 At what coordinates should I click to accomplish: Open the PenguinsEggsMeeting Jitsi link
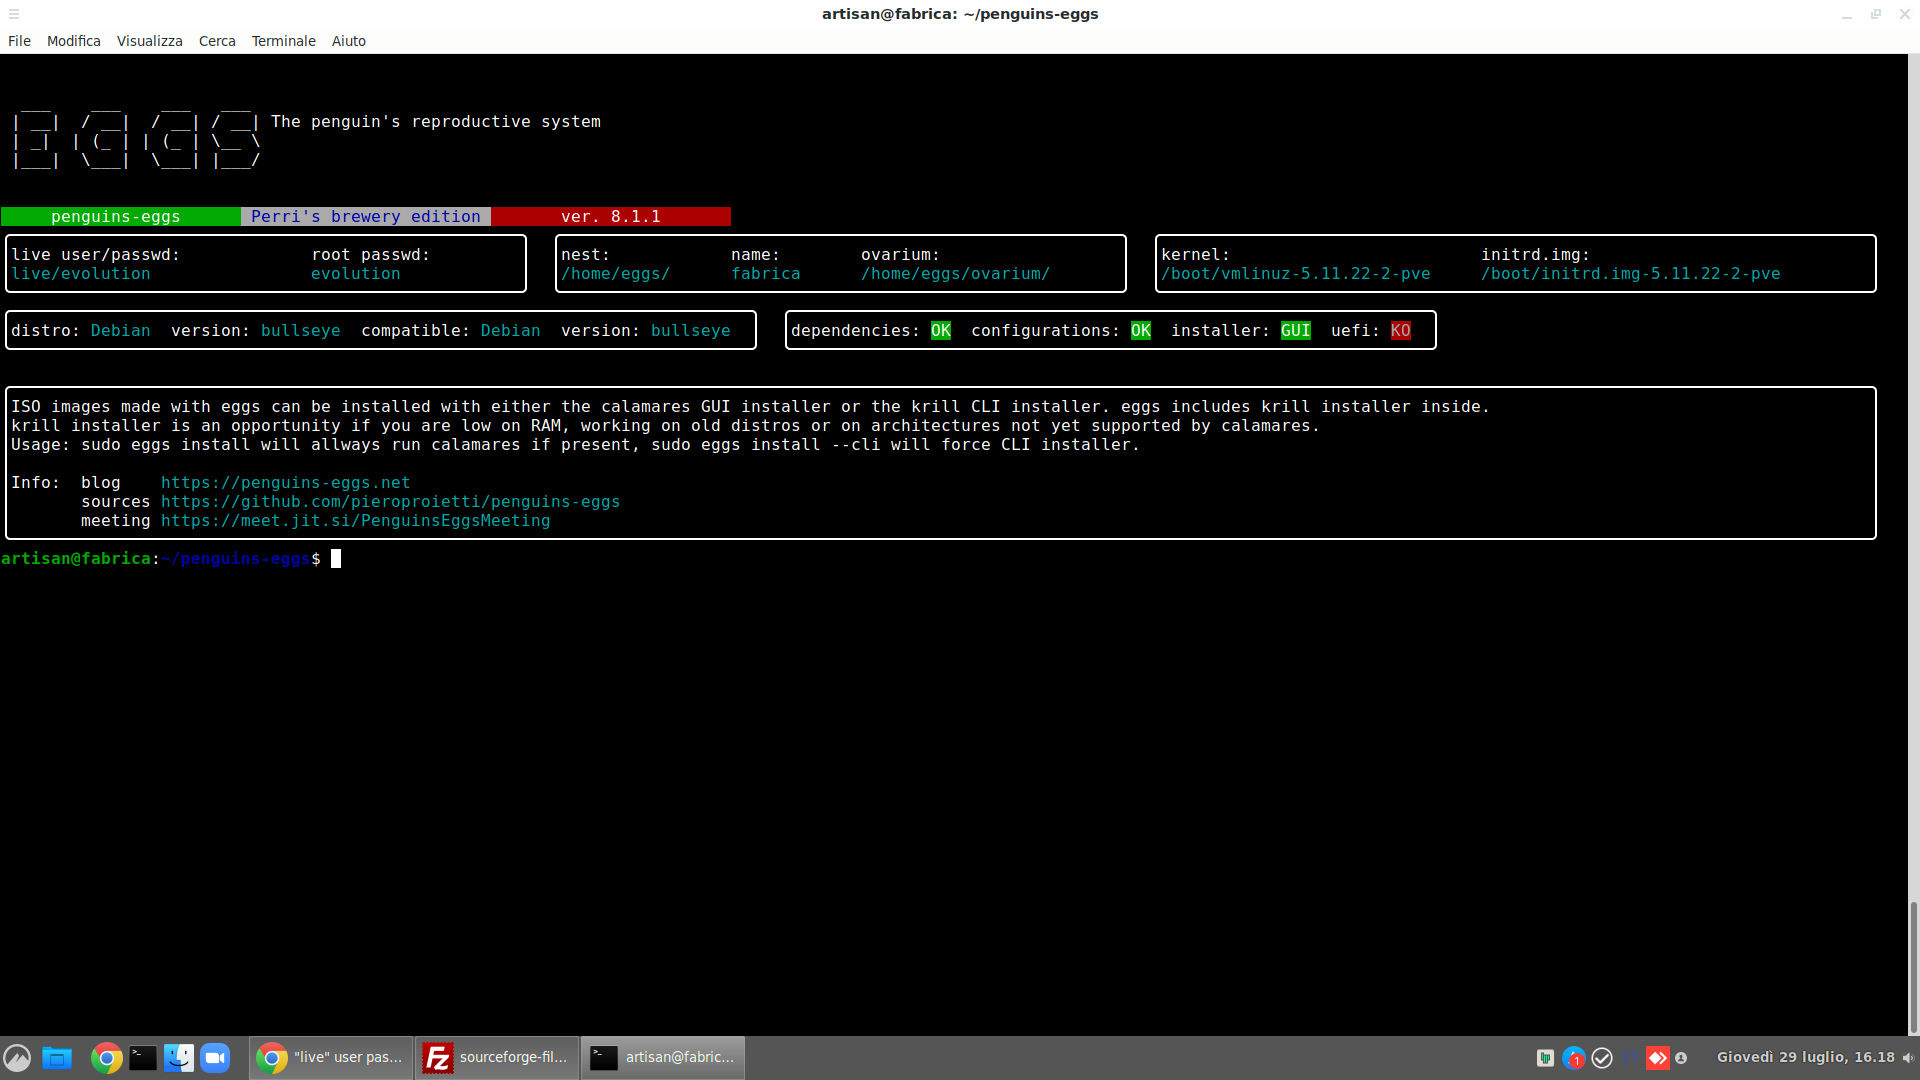(356, 521)
